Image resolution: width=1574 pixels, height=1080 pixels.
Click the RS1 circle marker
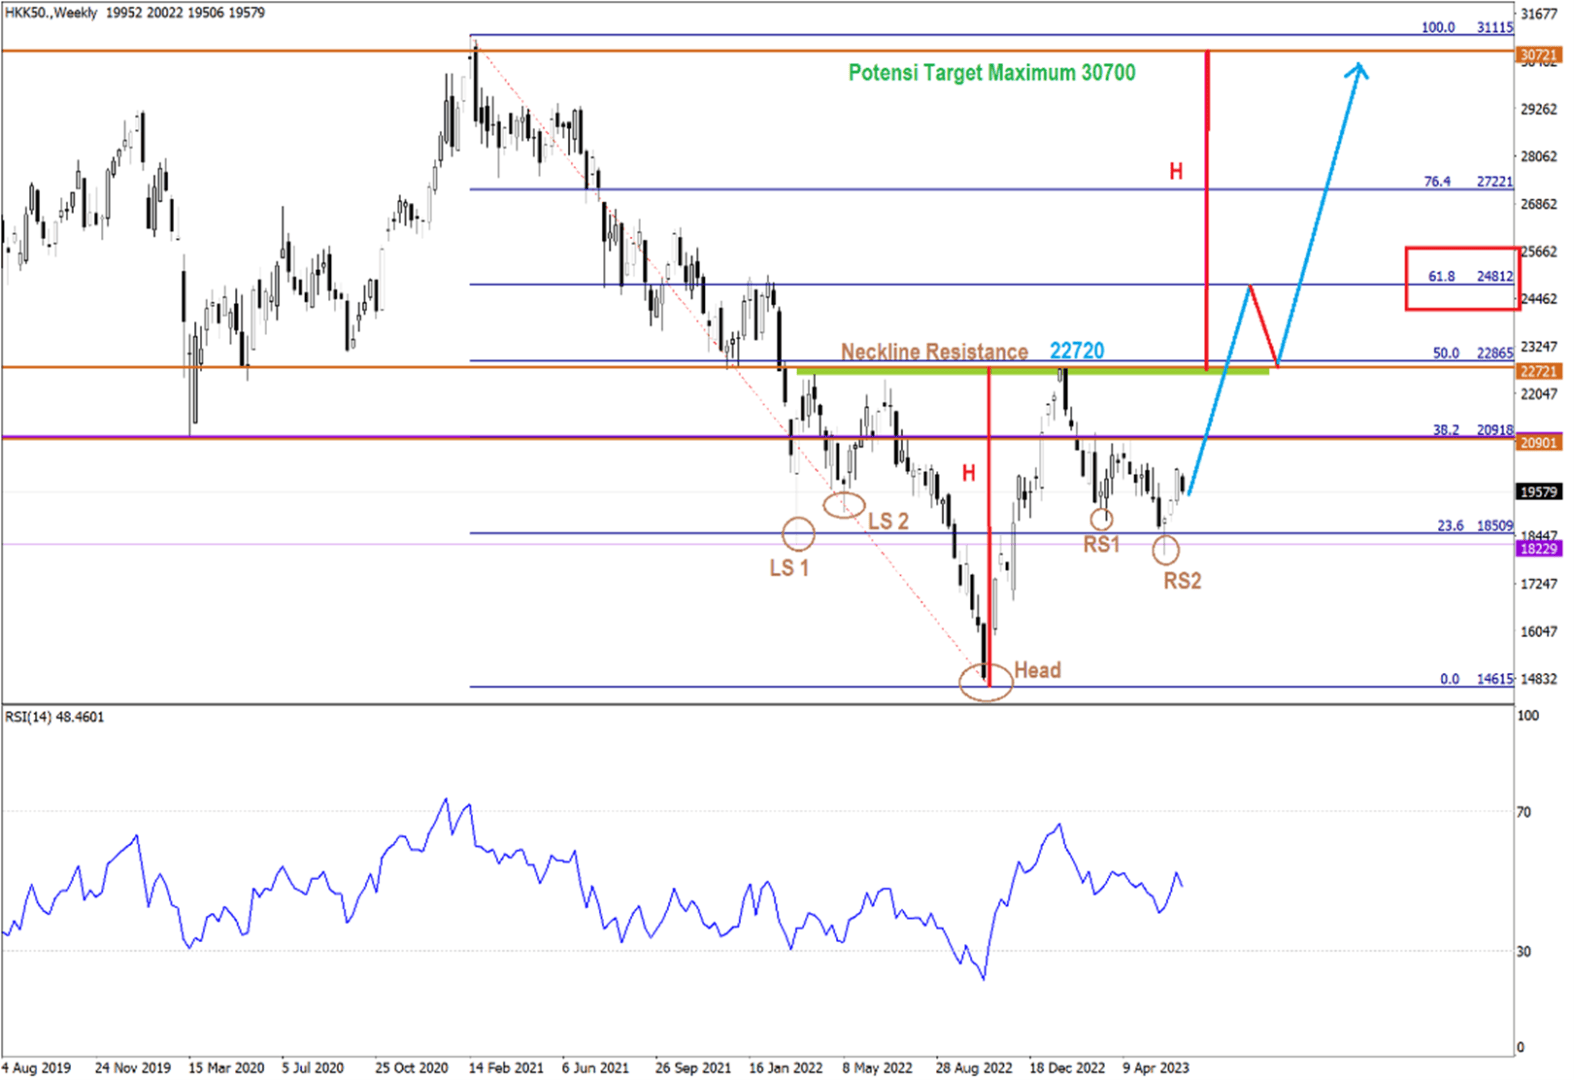tap(1101, 519)
